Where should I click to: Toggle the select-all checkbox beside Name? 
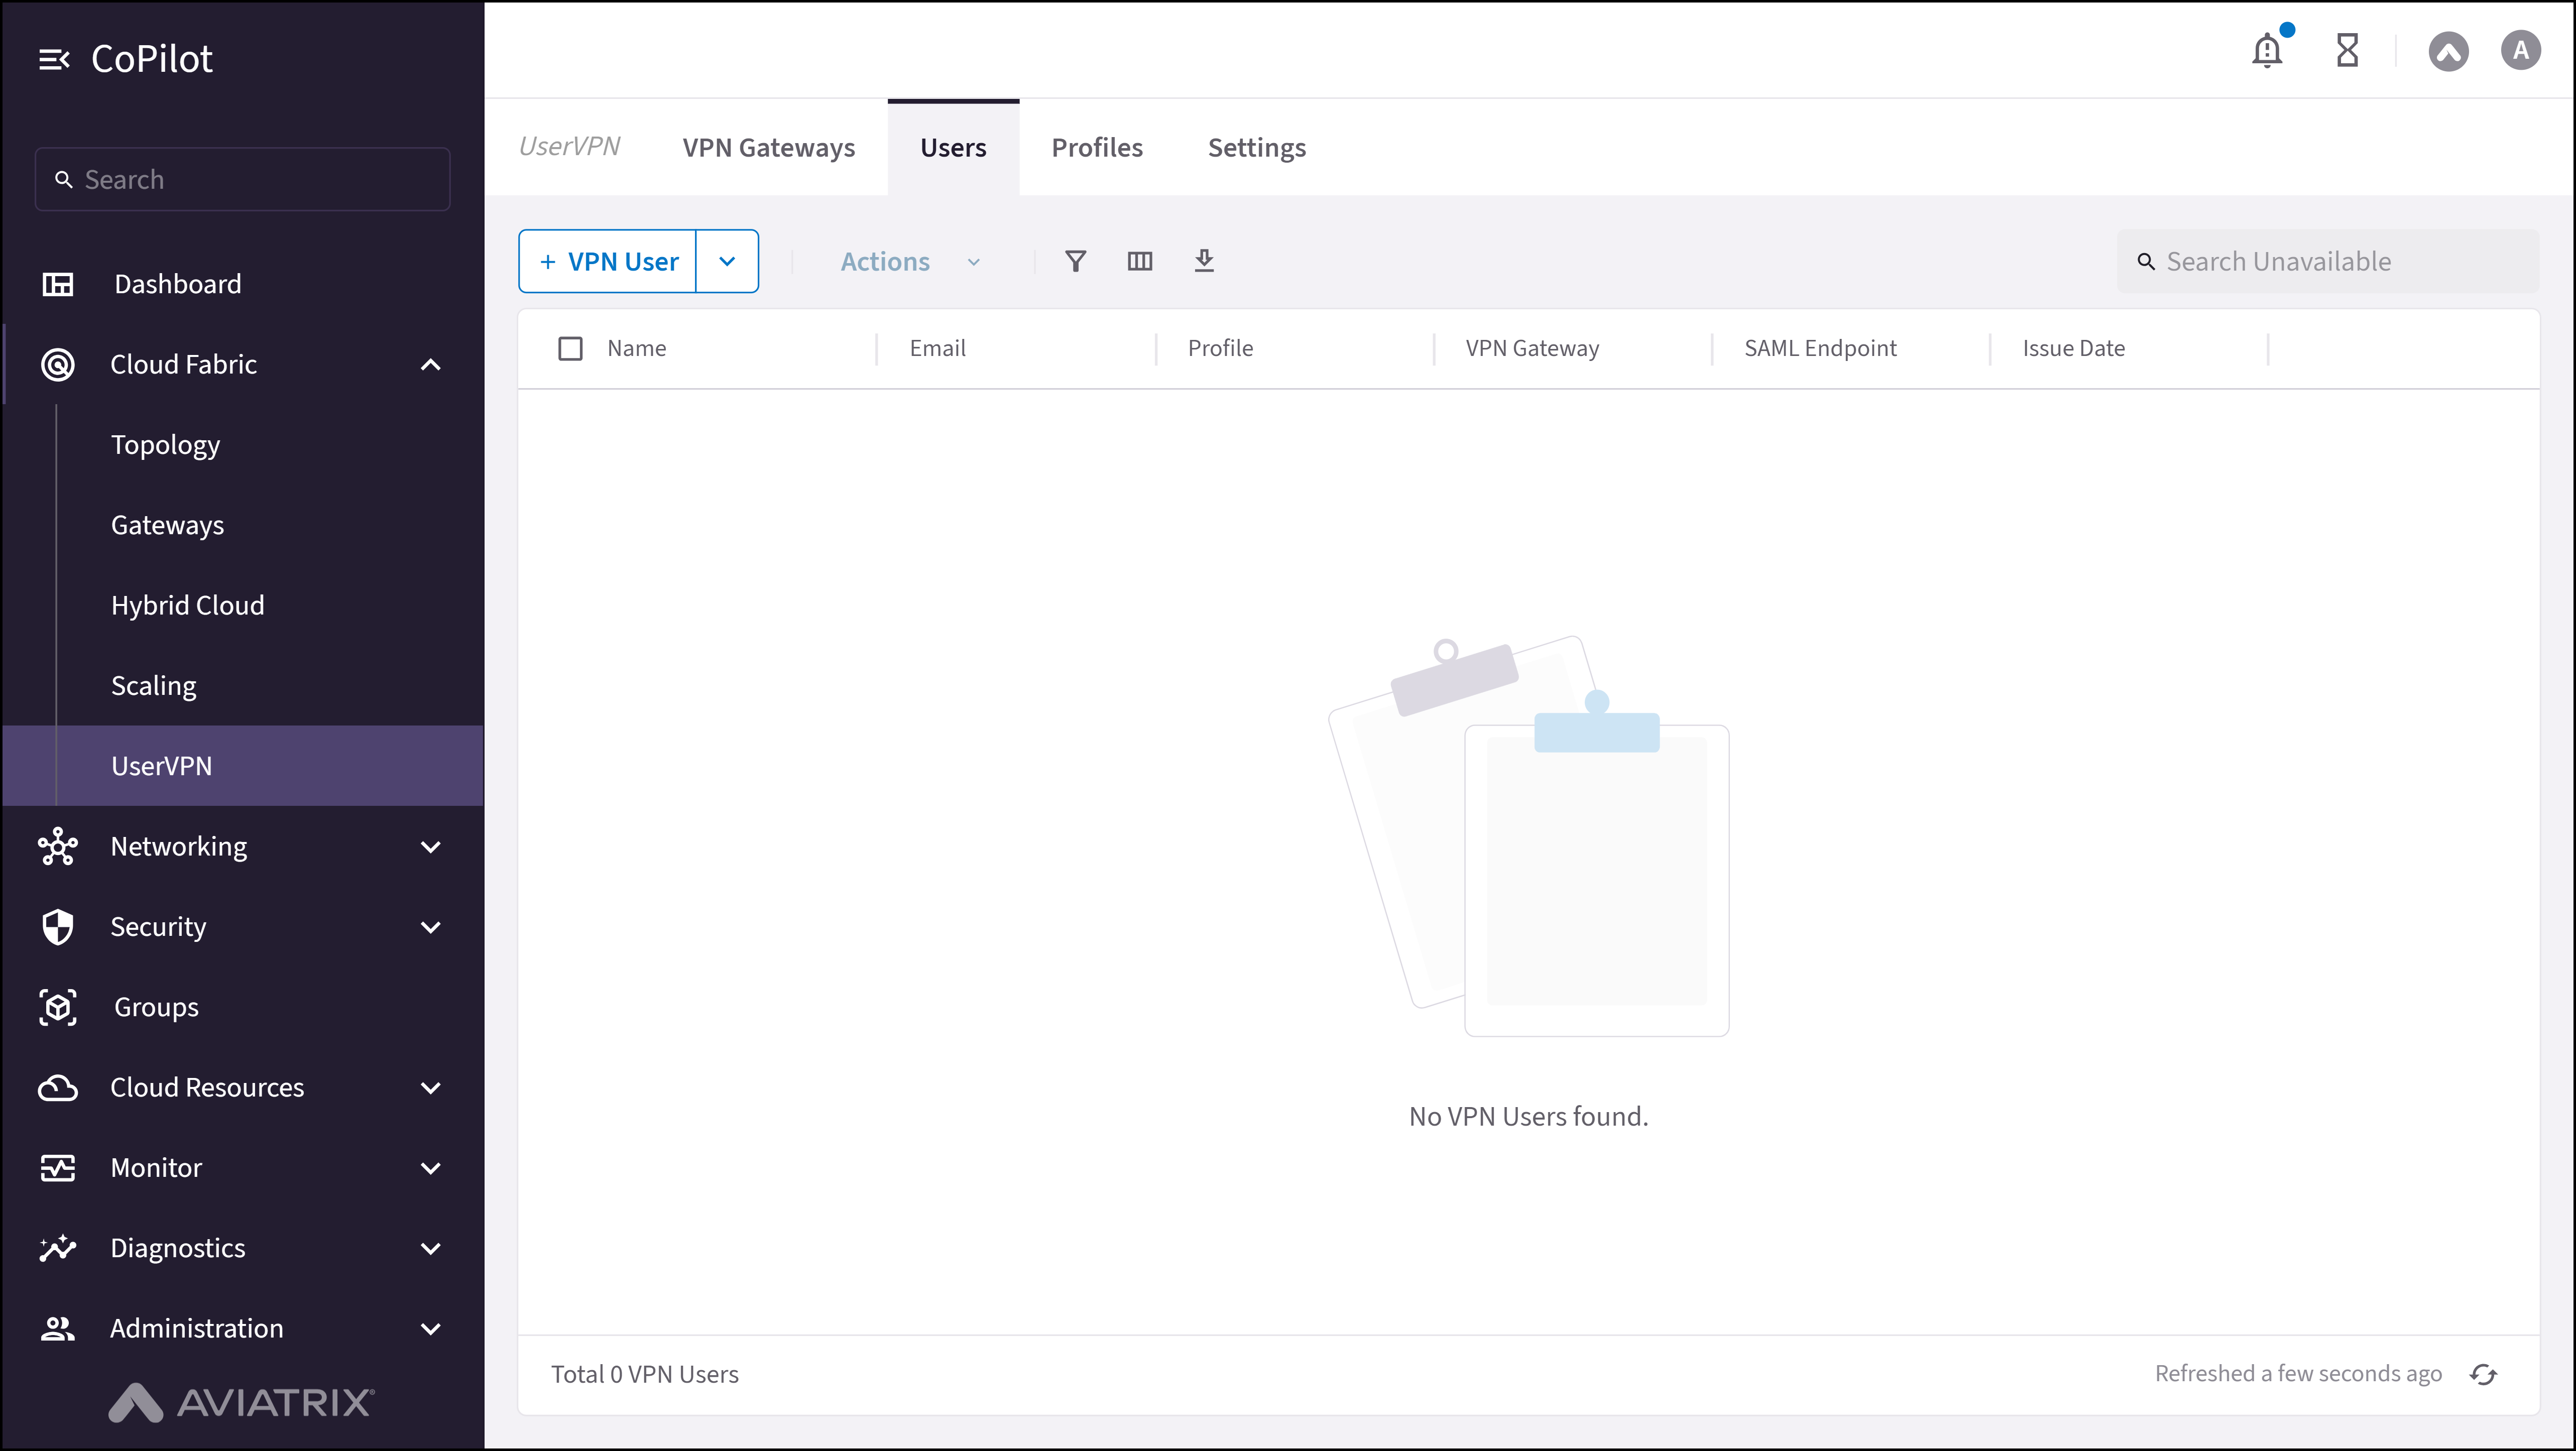pyautogui.click(x=570, y=348)
